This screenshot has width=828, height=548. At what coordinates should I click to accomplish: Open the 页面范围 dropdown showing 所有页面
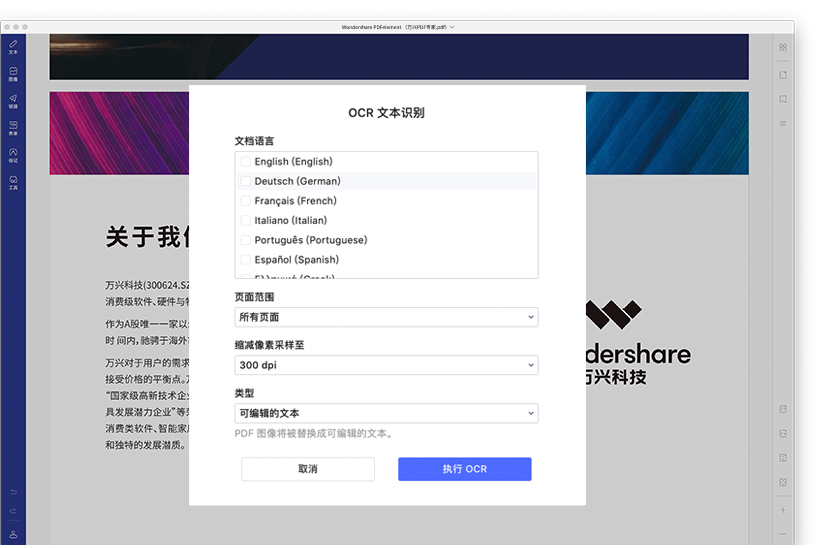coord(386,317)
